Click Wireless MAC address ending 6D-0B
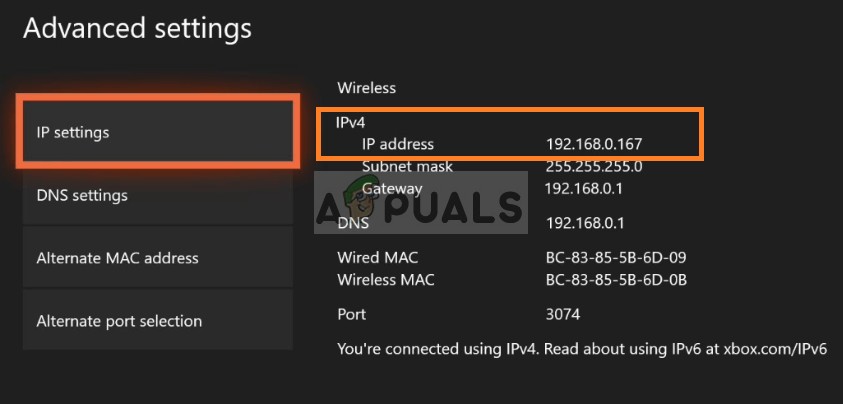This screenshot has width=843, height=404. [x=616, y=279]
